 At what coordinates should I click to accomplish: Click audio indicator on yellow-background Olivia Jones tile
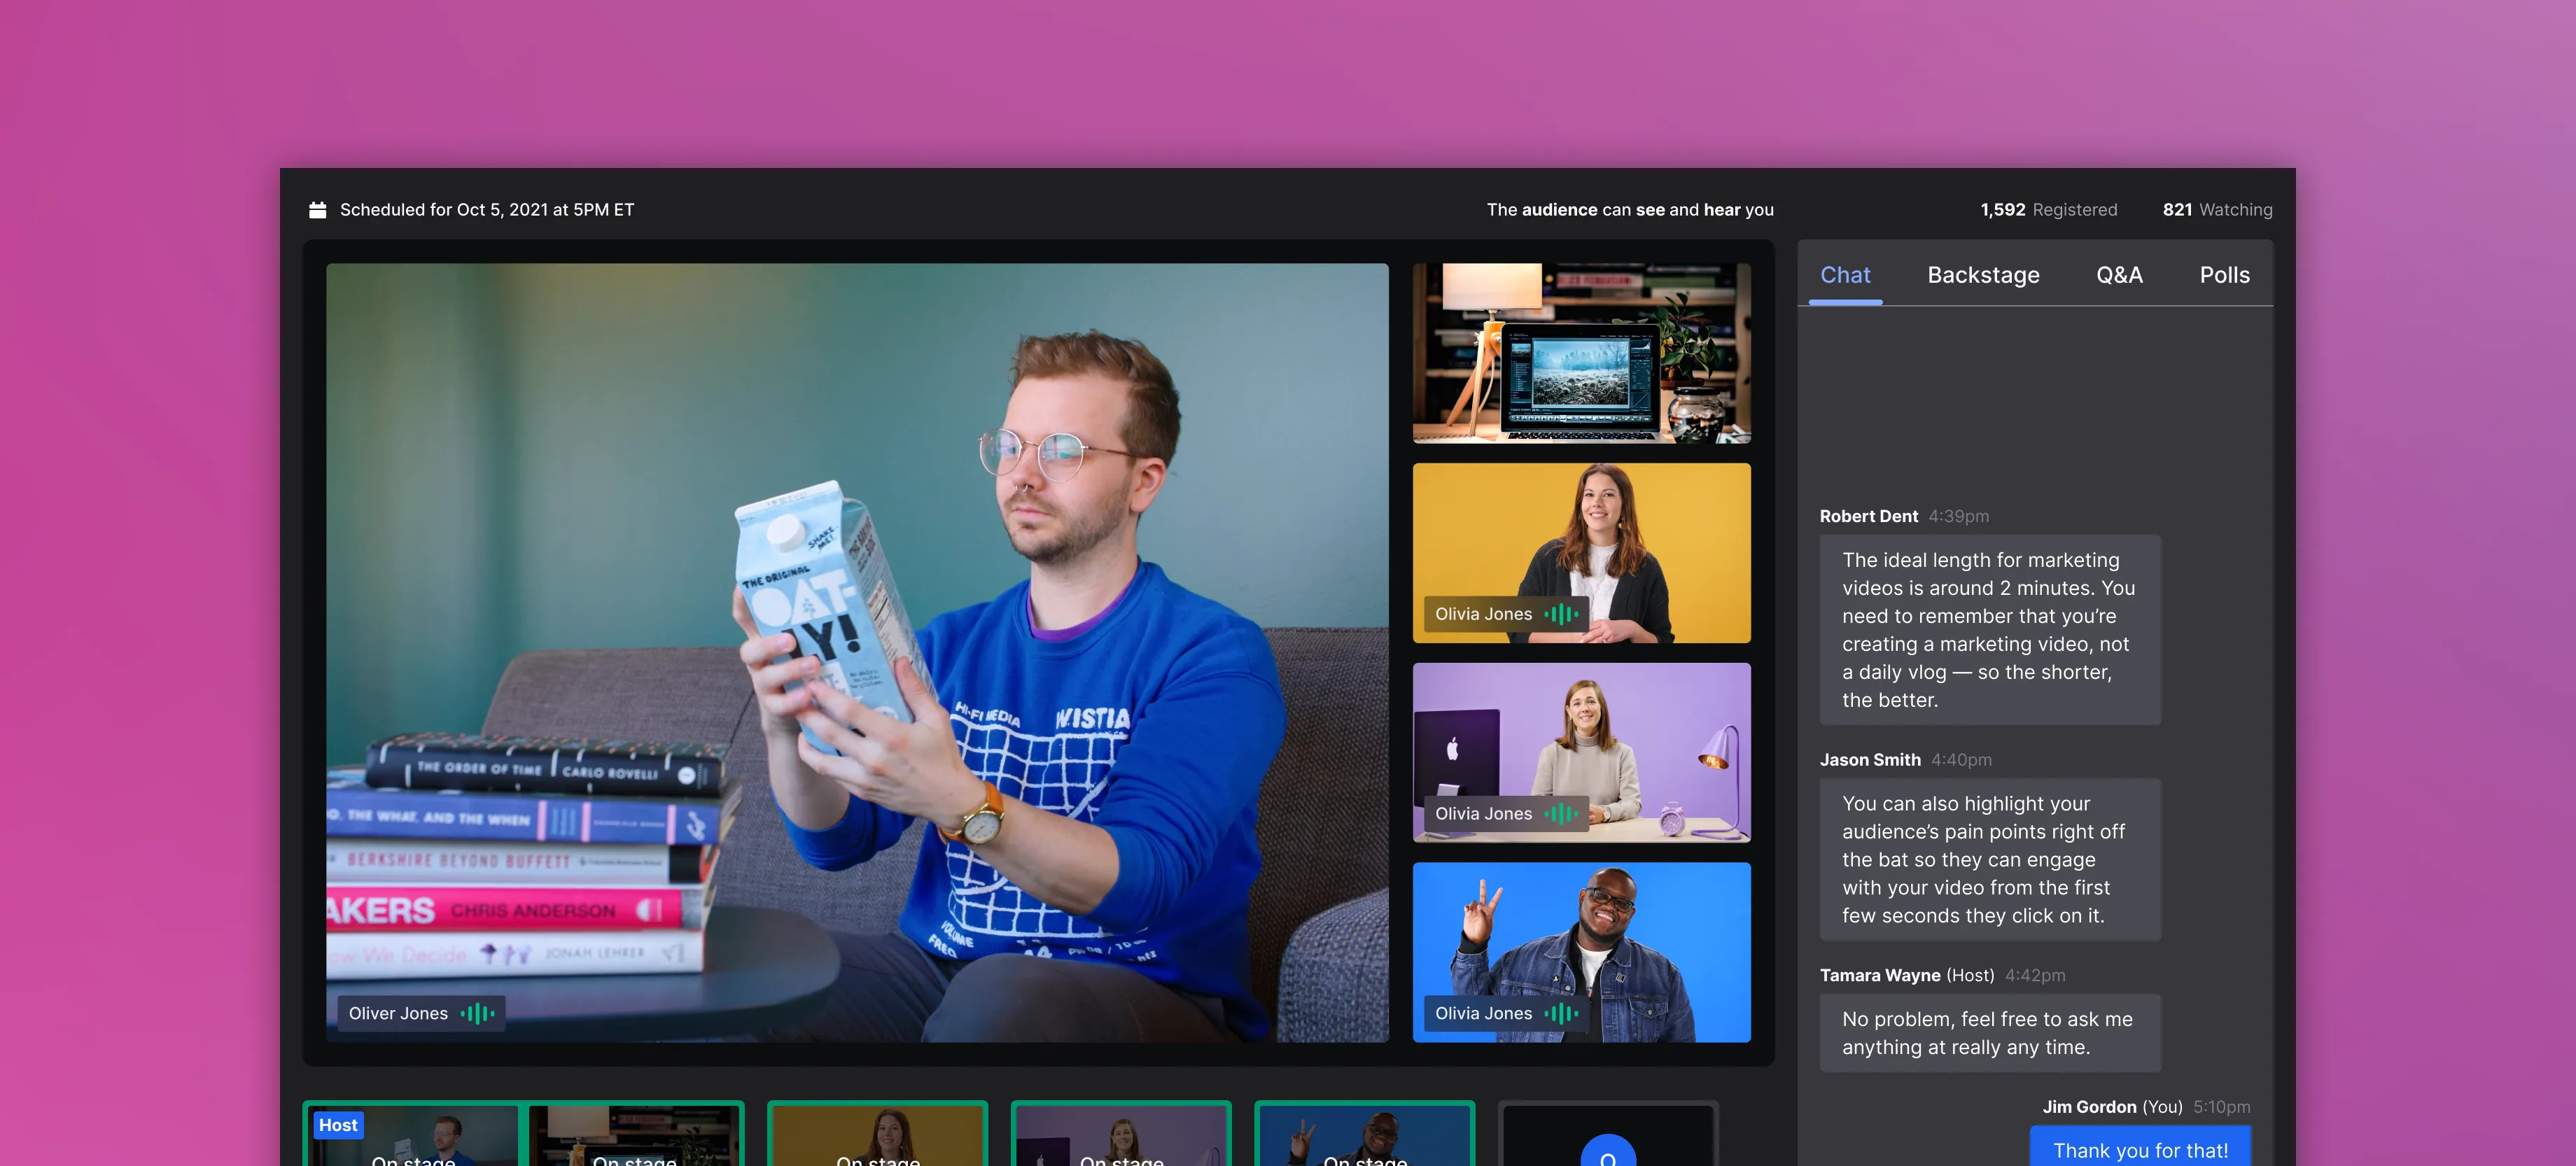pyautogui.click(x=1561, y=614)
